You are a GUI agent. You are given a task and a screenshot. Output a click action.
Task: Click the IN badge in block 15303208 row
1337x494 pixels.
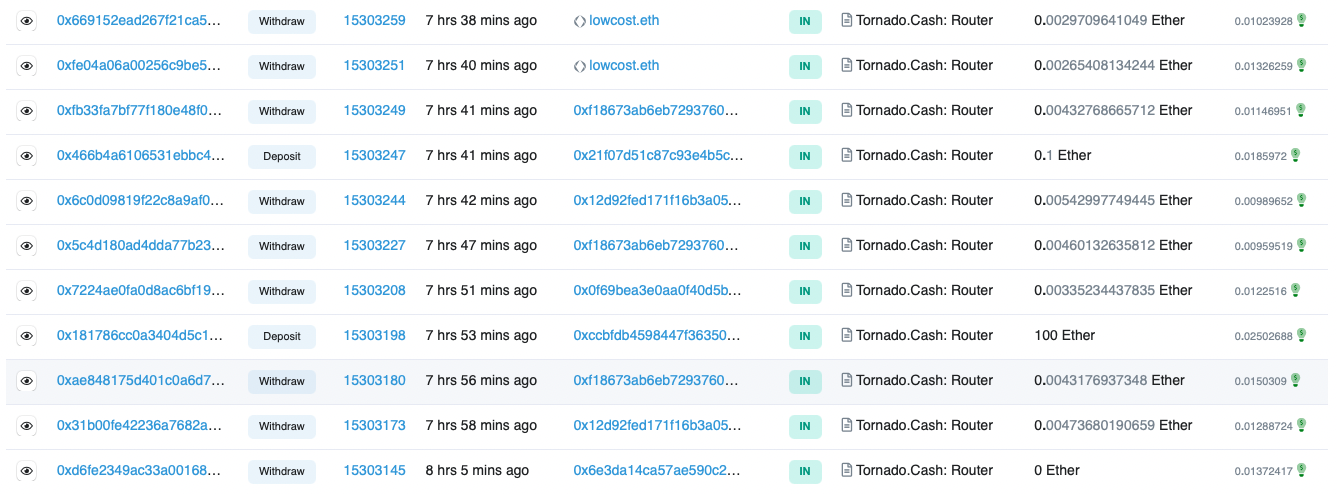click(804, 292)
